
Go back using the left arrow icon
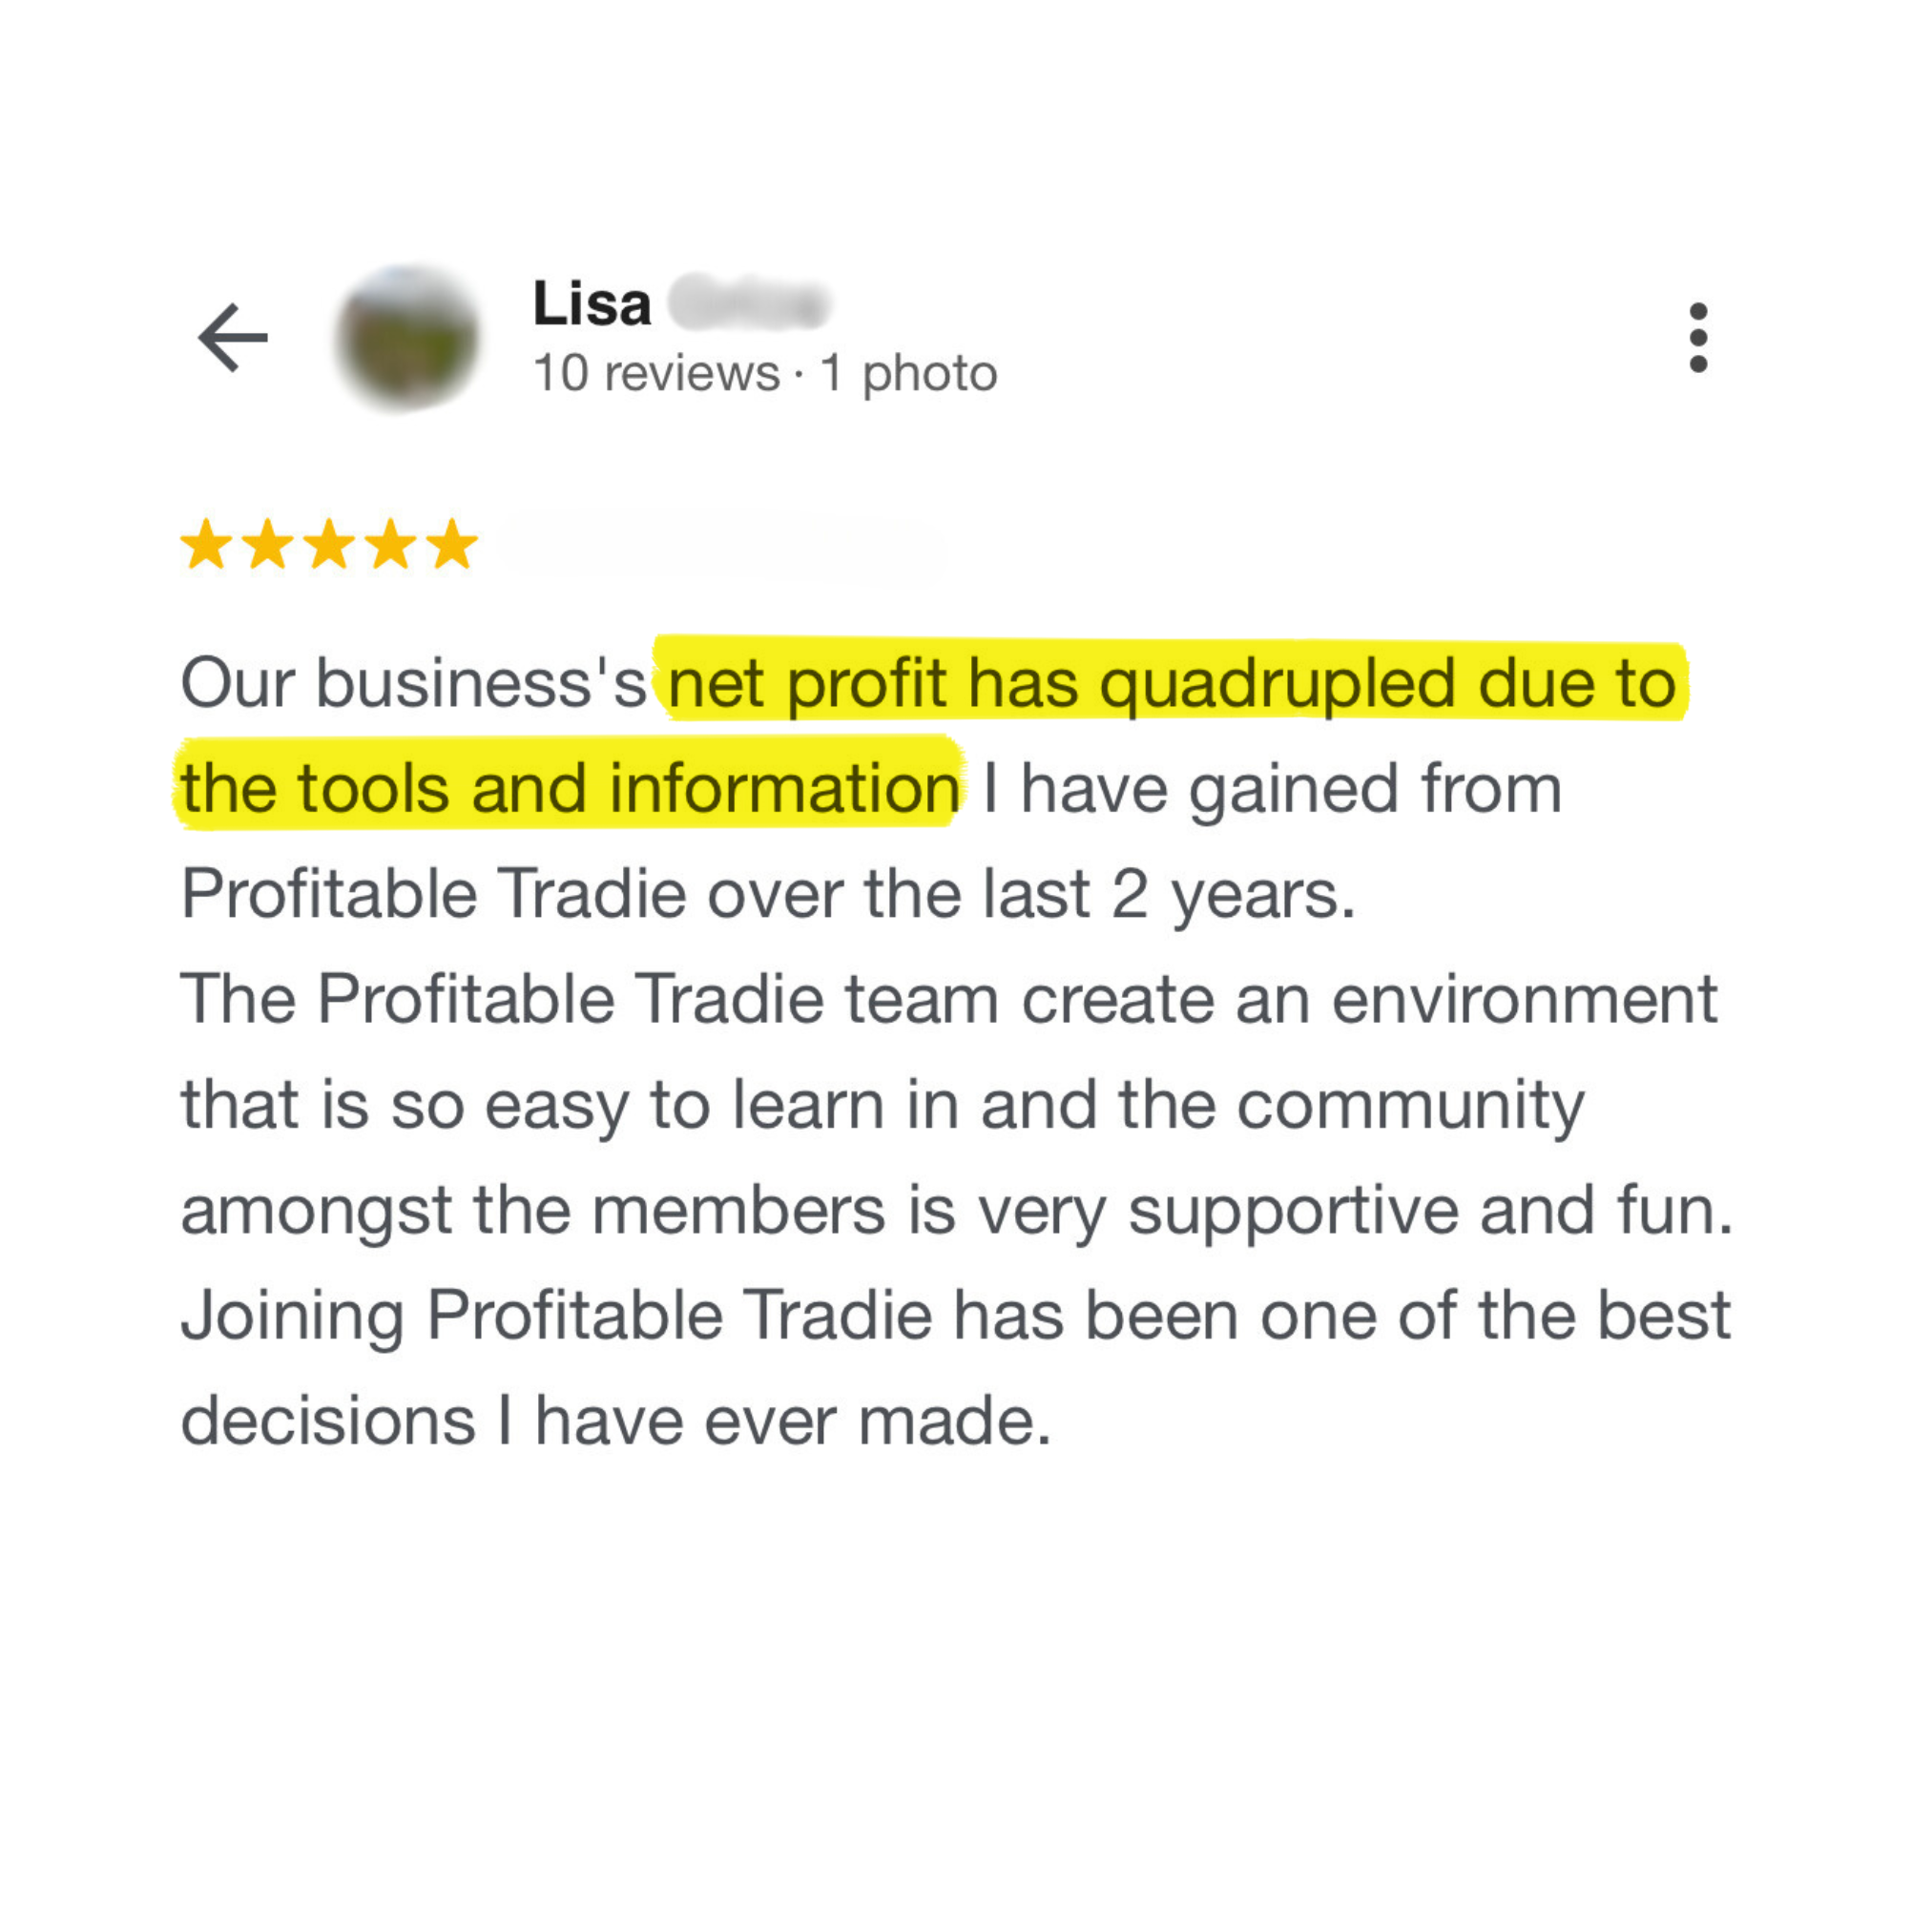tap(233, 338)
